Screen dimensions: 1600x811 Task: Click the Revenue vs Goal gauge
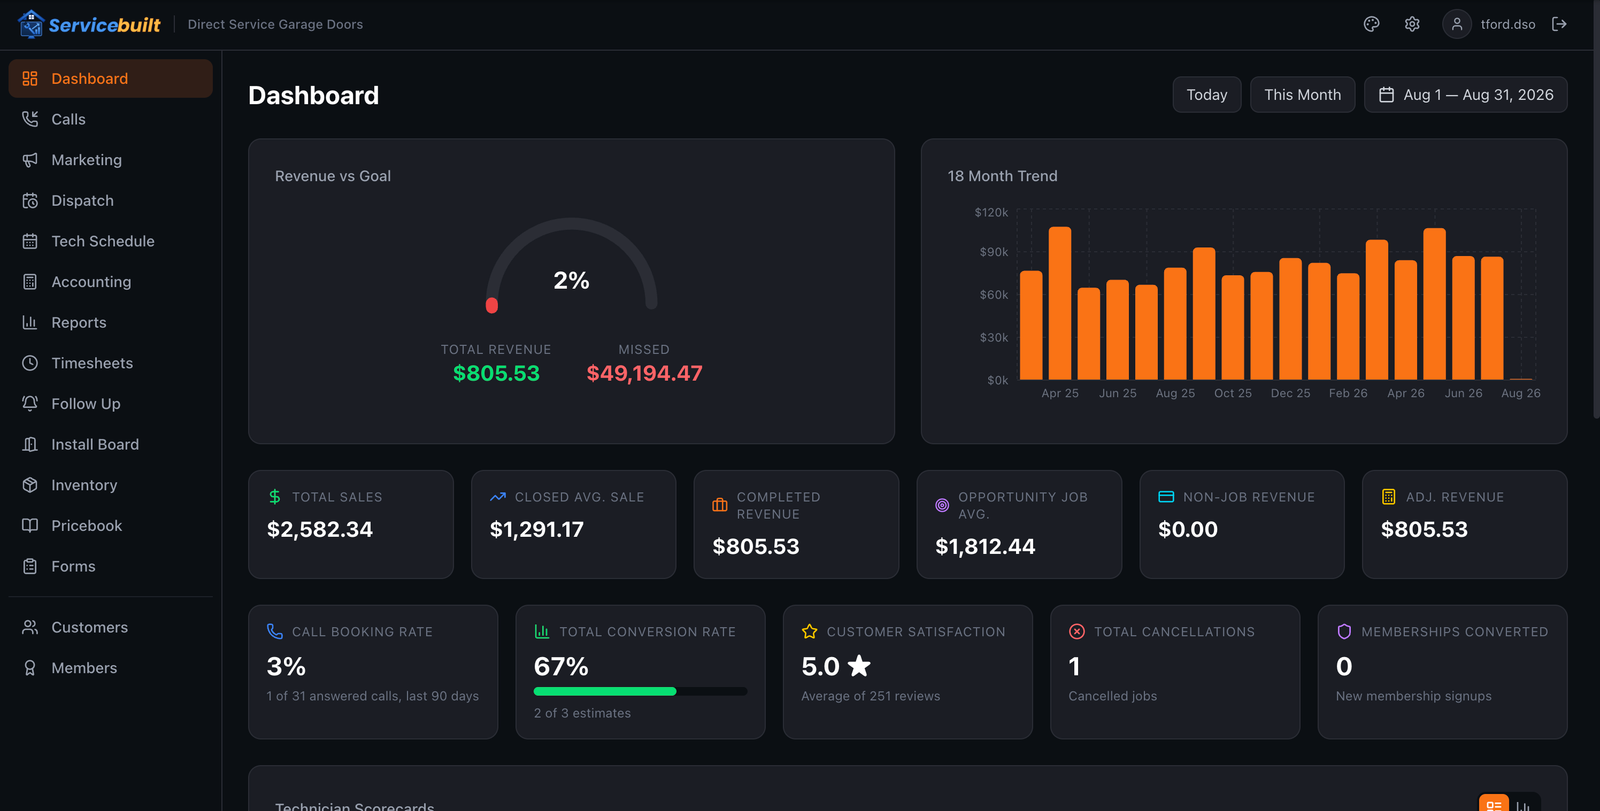[571, 265]
